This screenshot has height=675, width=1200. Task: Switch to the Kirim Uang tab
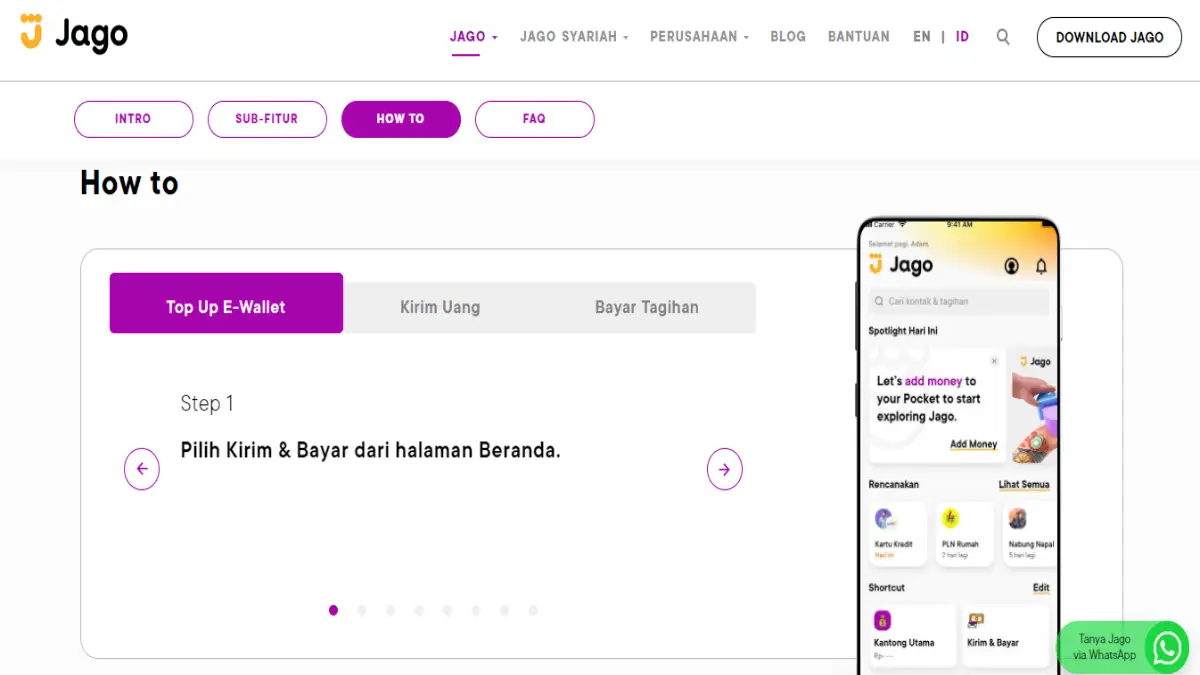[440, 307]
